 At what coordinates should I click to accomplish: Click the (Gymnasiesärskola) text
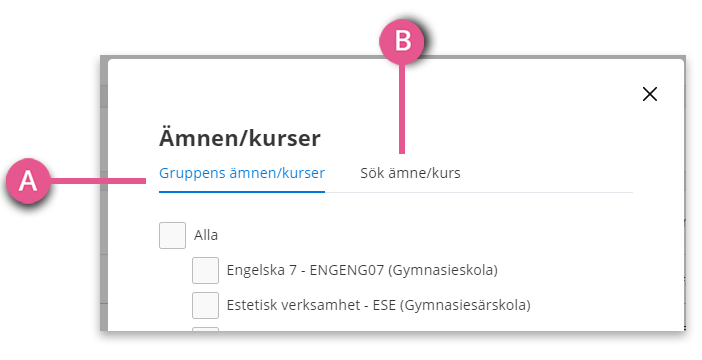[465, 306]
